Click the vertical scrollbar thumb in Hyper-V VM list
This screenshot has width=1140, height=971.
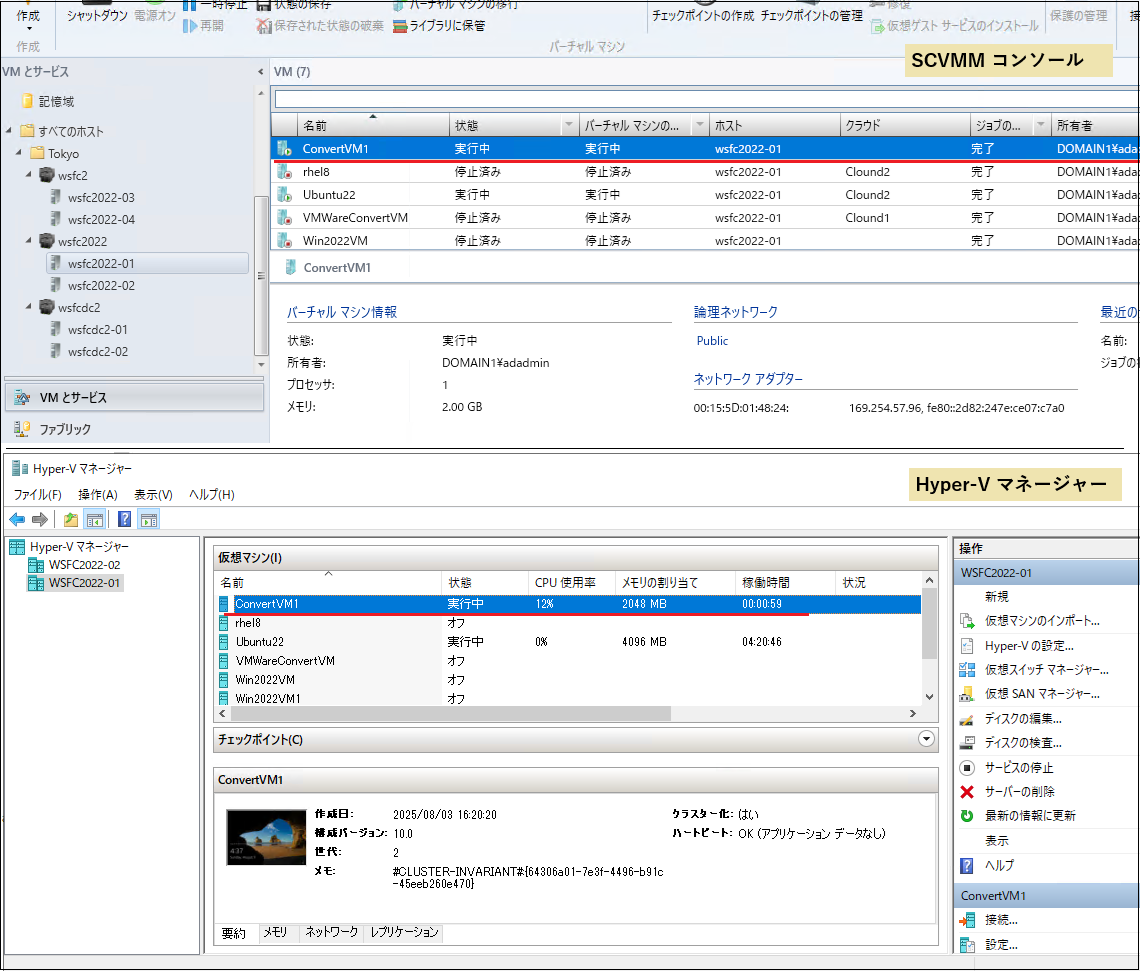point(928,624)
